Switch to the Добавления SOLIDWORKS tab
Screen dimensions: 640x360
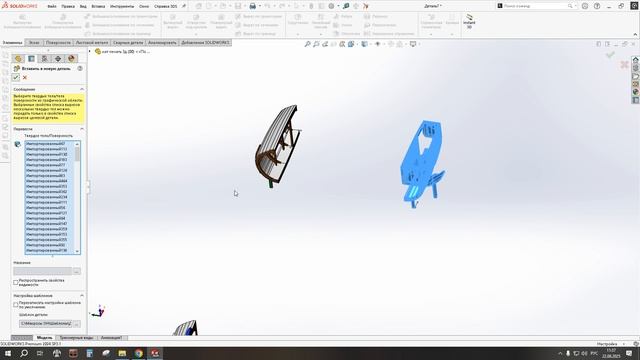[205, 42]
